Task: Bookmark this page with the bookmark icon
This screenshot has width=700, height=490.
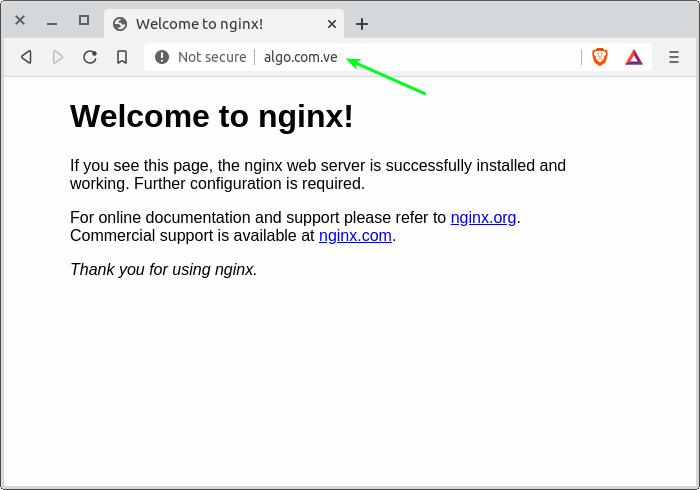Action: [122, 57]
